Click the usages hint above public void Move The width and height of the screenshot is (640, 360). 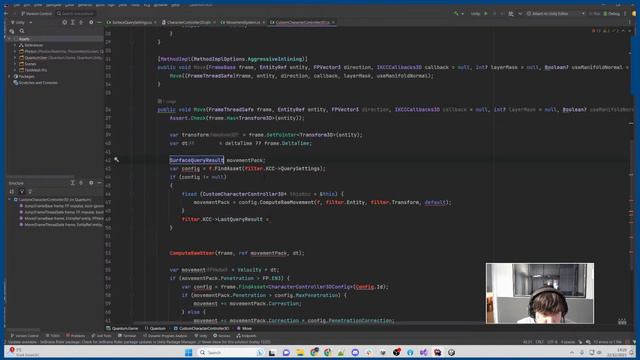[167, 101]
